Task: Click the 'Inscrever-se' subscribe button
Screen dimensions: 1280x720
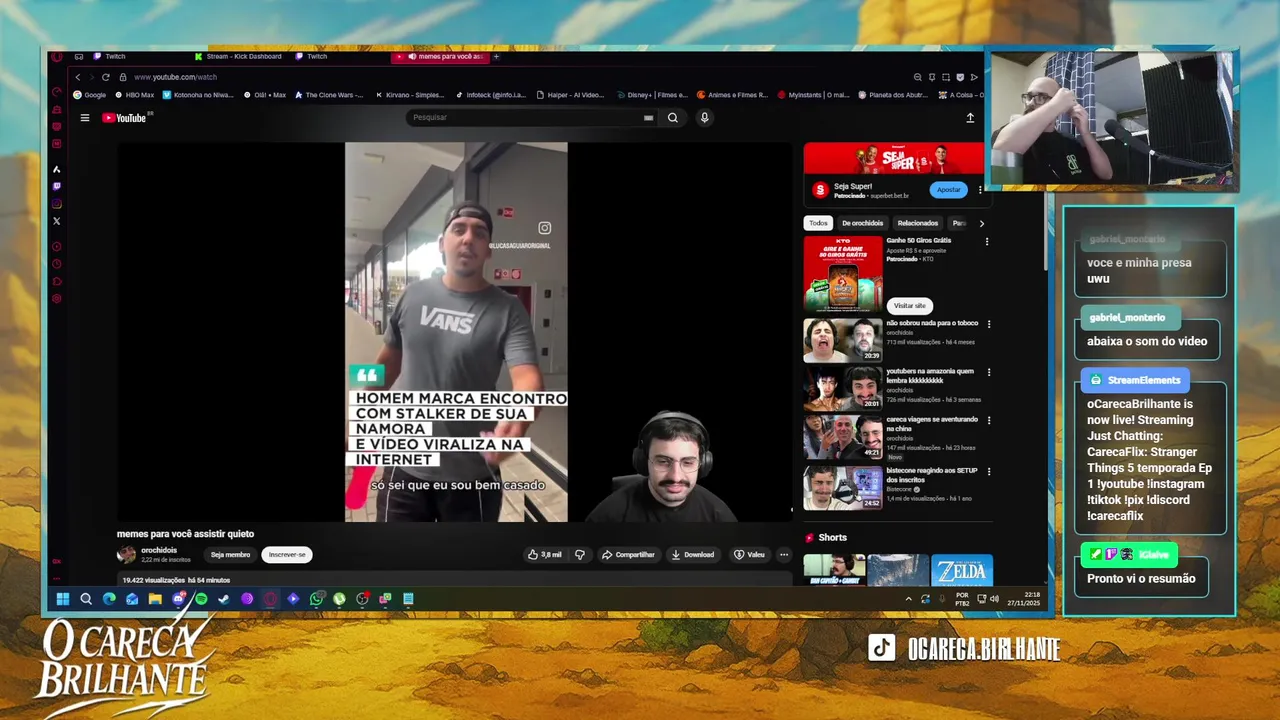Action: pyautogui.click(x=287, y=555)
